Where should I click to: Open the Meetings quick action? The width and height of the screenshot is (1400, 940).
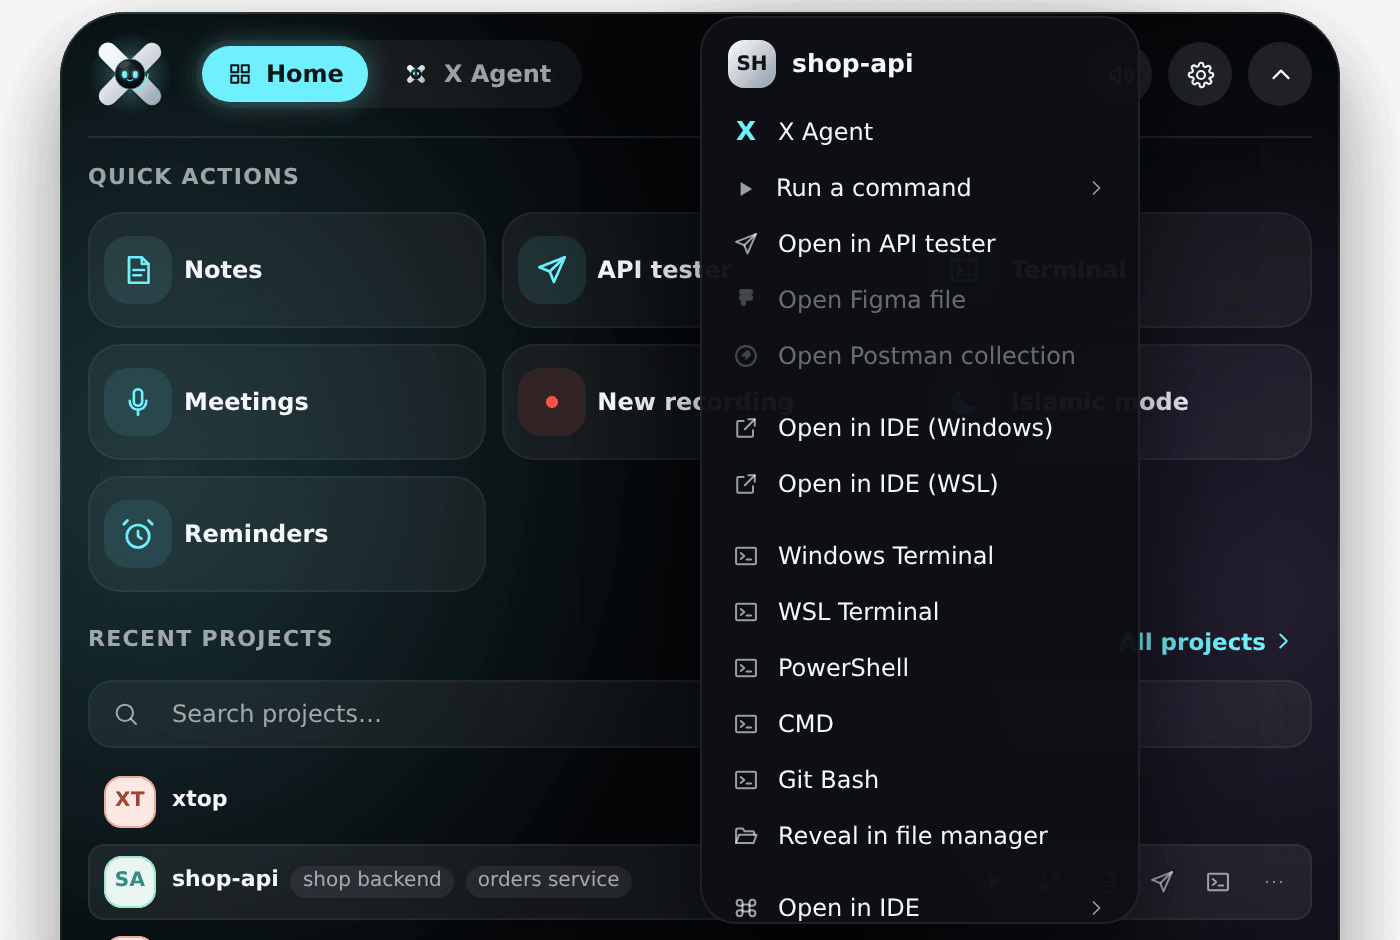[287, 402]
